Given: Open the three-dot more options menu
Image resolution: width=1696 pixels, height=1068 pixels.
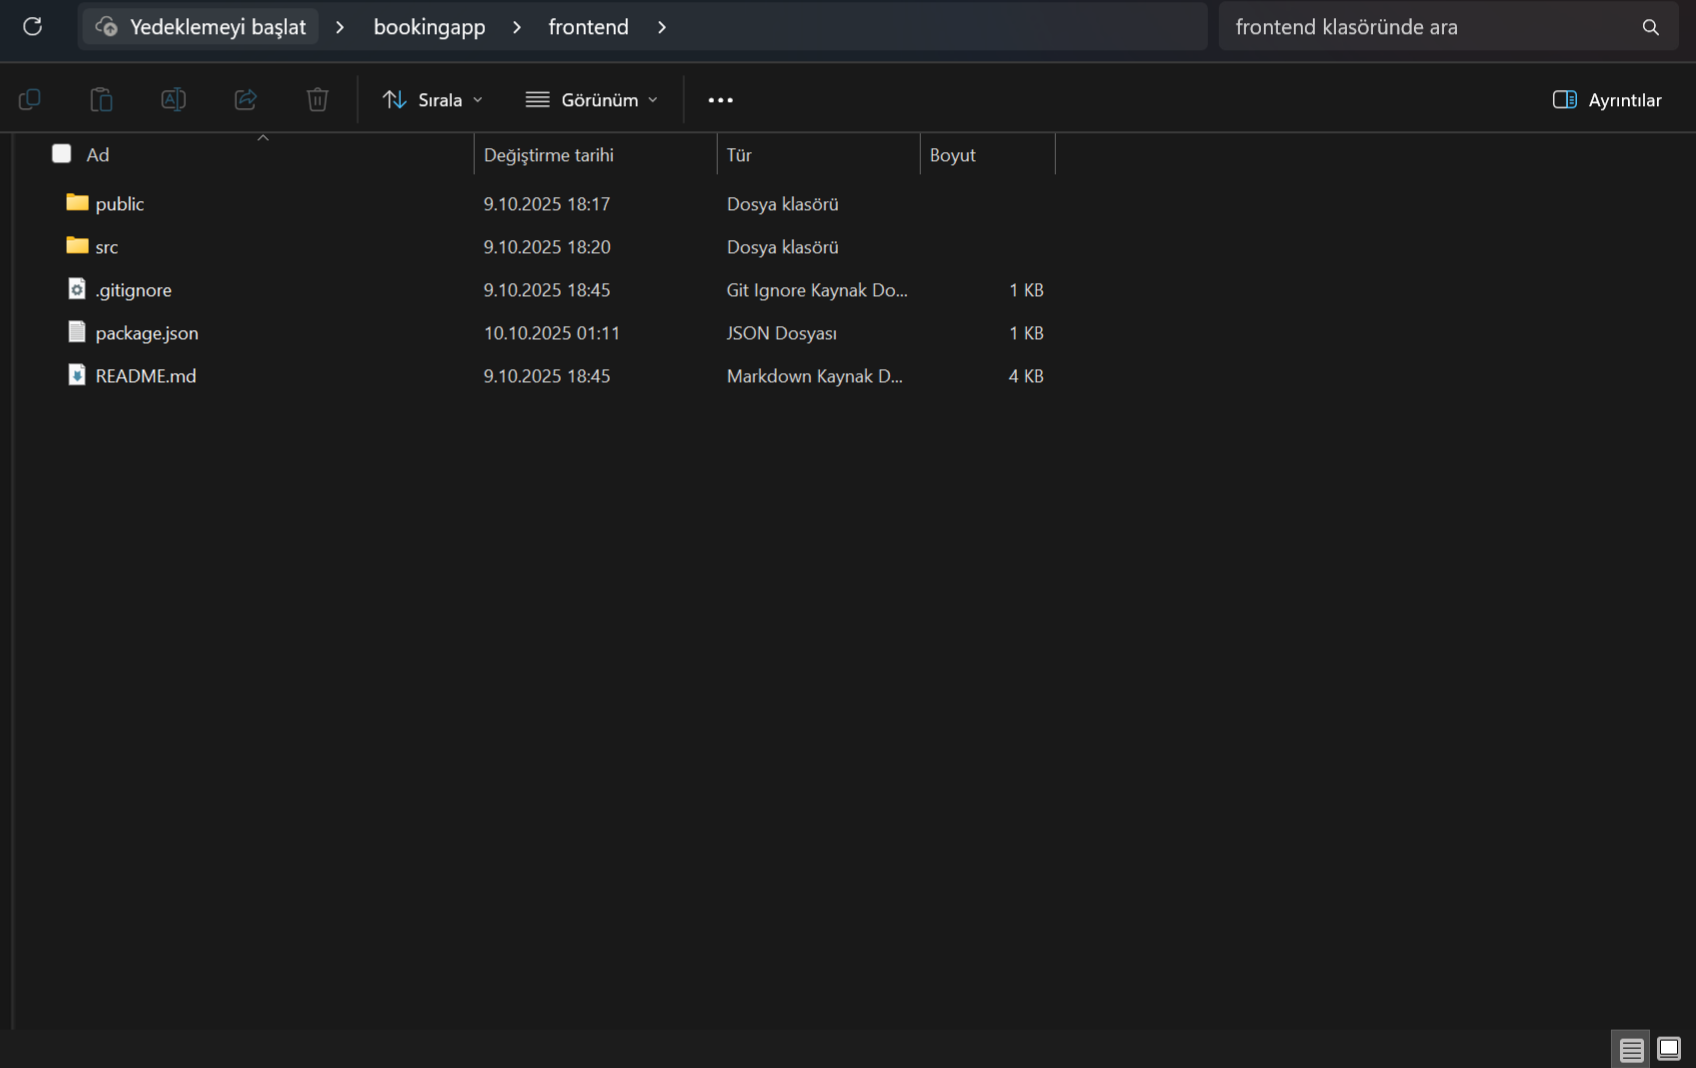Looking at the screenshot, I should 720,99.
